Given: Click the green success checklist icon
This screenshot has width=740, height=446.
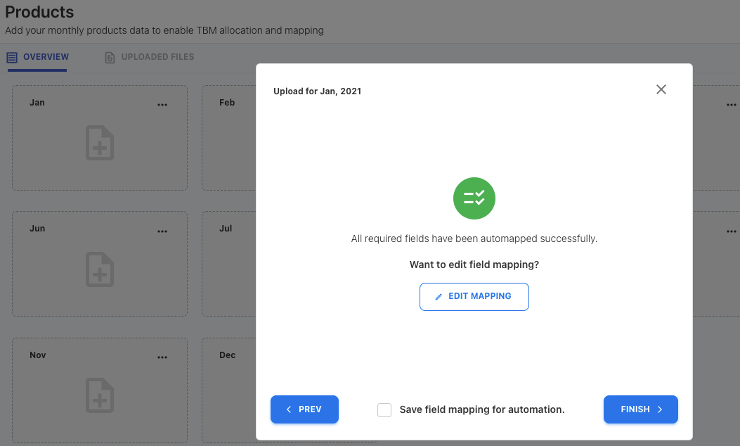Looking at the screenshot, I should pos(474,198).
